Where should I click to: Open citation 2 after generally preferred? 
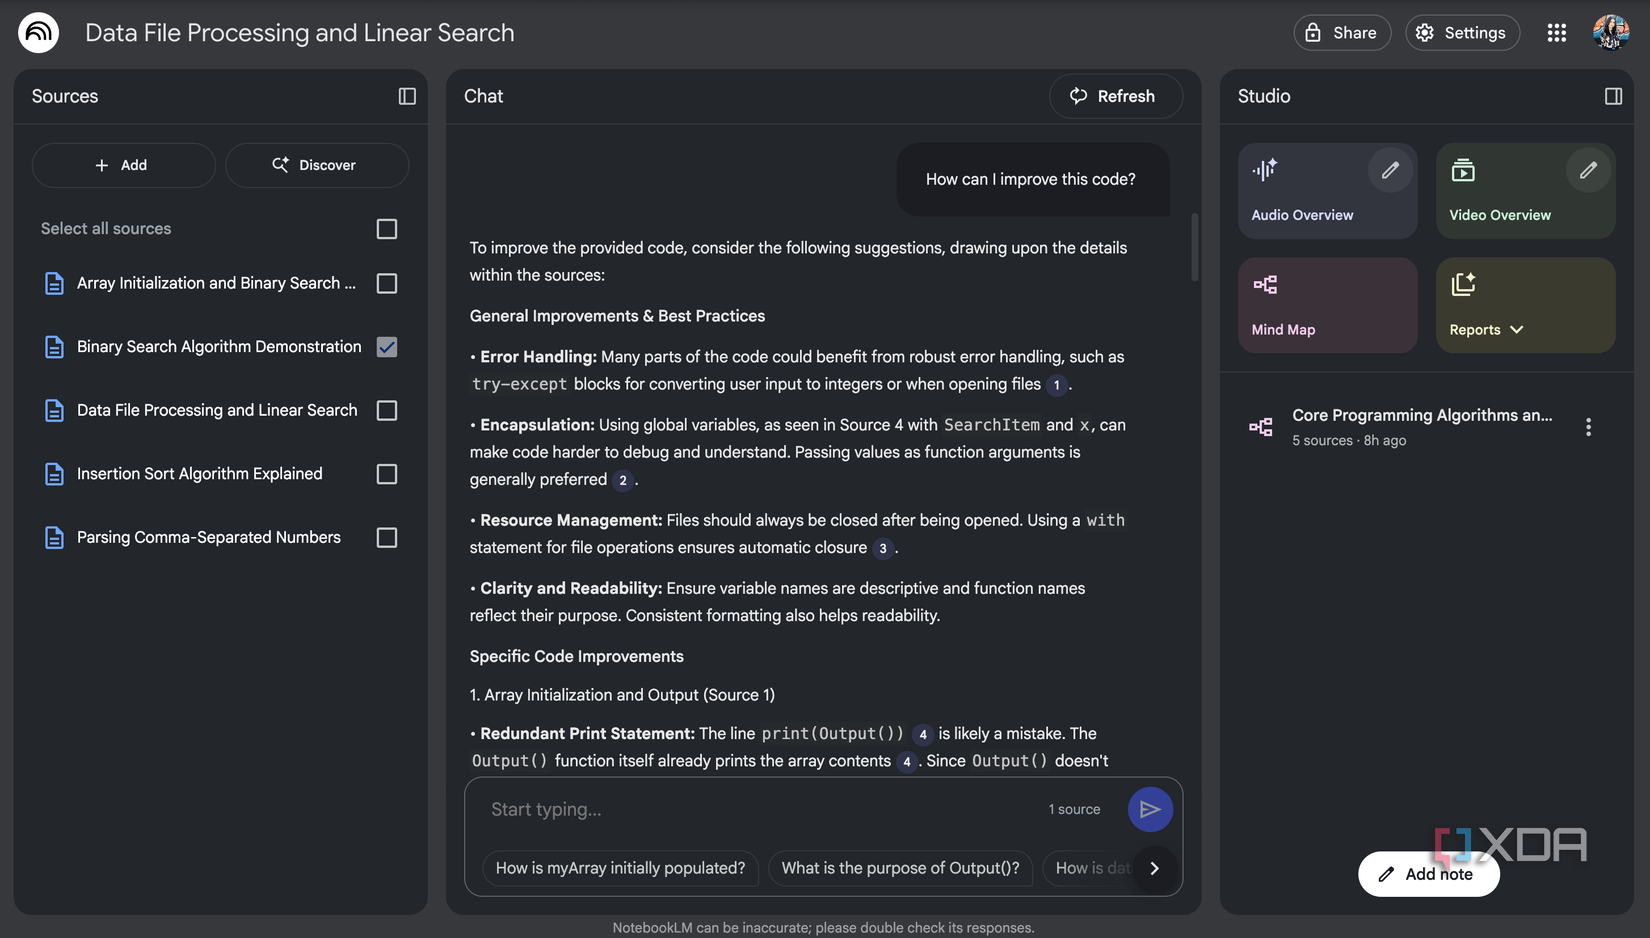pyautogui.click(x=623, y=480)
